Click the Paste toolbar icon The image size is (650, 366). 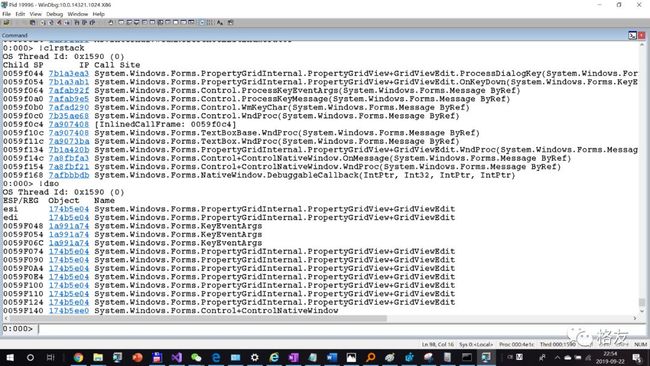pyautogui.click(x=32, y=22)
